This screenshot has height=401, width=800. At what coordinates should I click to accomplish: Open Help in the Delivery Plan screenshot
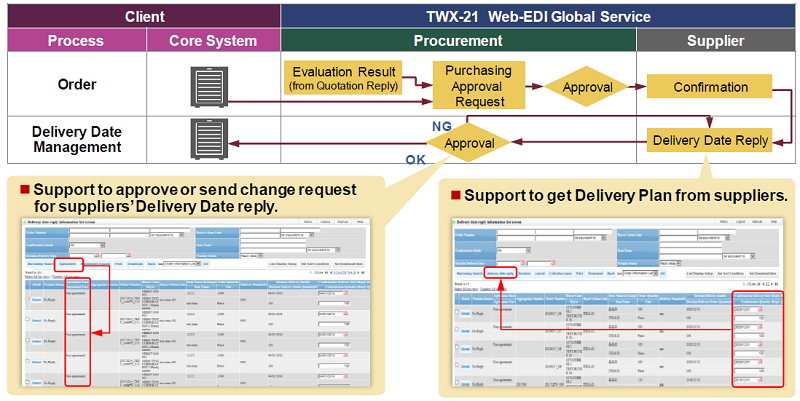tap(773, 221)
